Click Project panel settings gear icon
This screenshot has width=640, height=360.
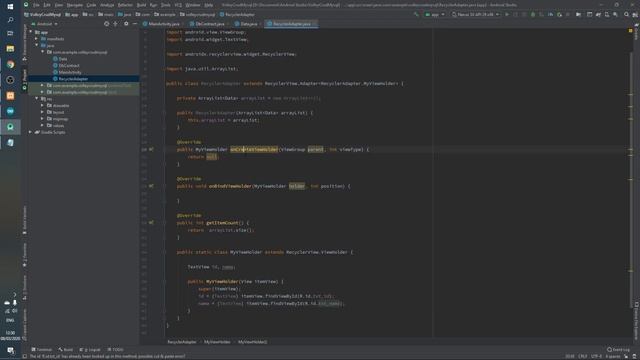[x=126, y=24]
